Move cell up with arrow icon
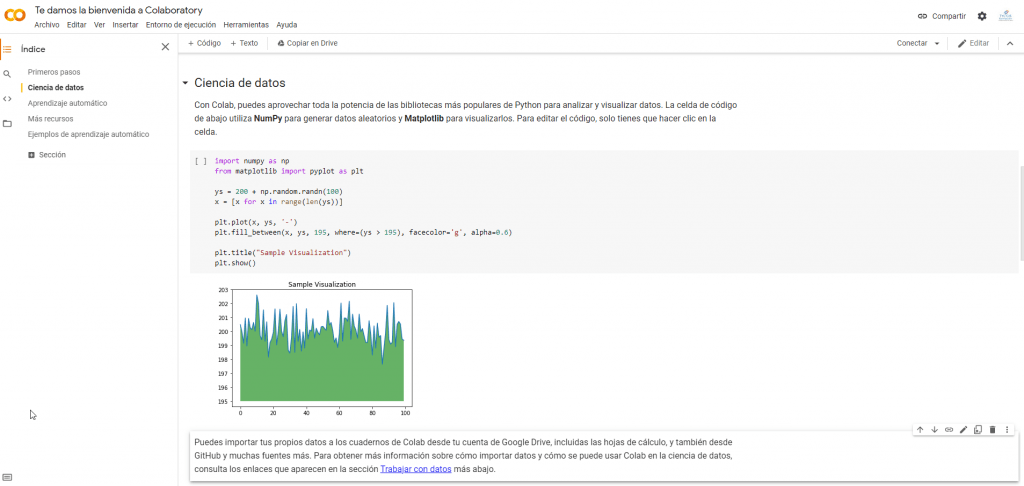Image resolution: width=1024 pixels, height=486 pixels. click(920, 429)
